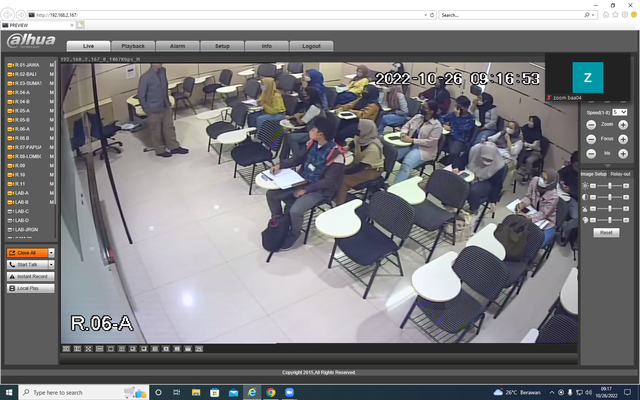
Task: Click the fullscreen arrows icon below the video
Action: click(x=88, y=349)
